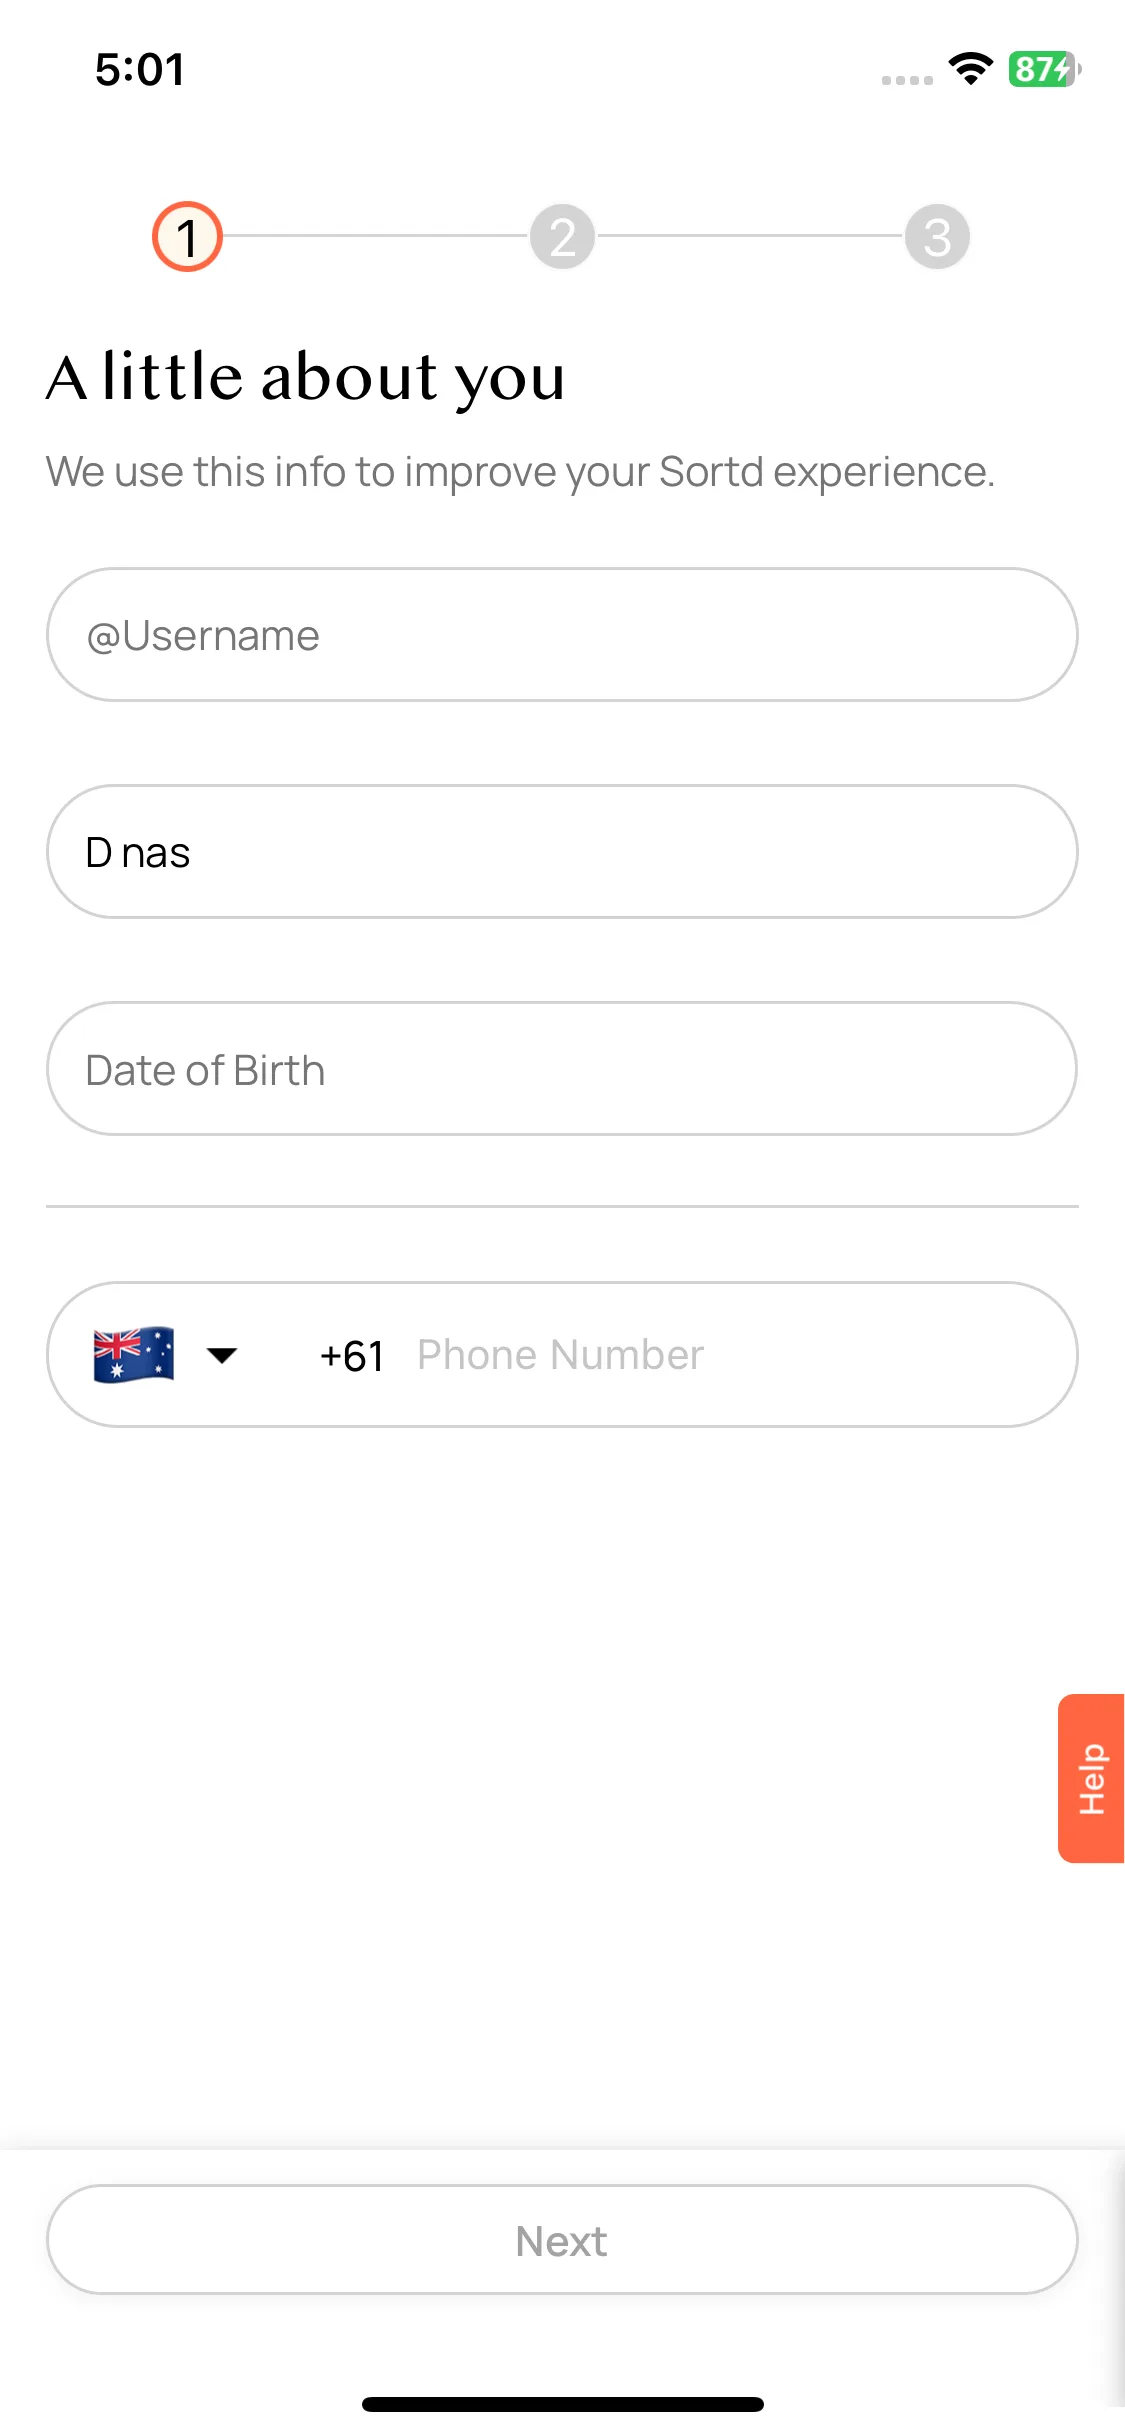This screenshot has height=2436, width=1125.
Task: Open the Date of Birth field
Action: pyautogui.click(x=562, y=1069)
